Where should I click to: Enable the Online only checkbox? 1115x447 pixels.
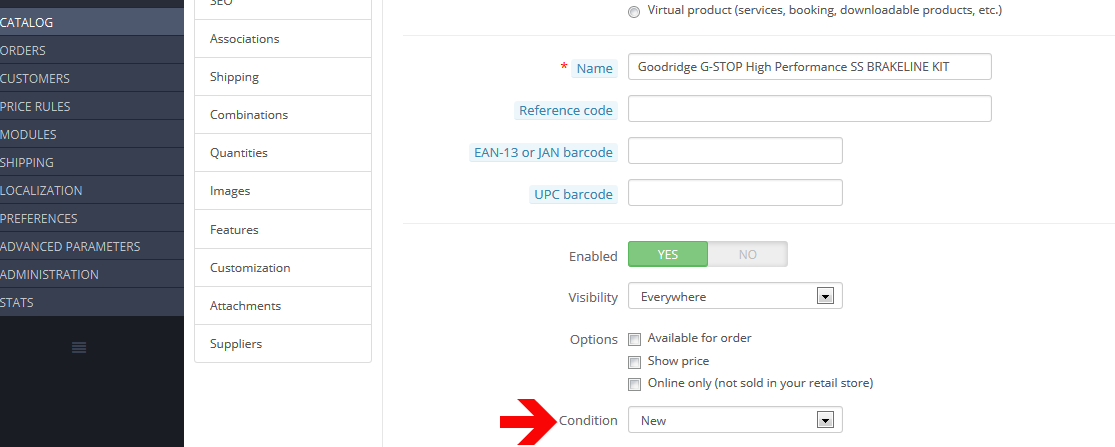tap(634, 384)
